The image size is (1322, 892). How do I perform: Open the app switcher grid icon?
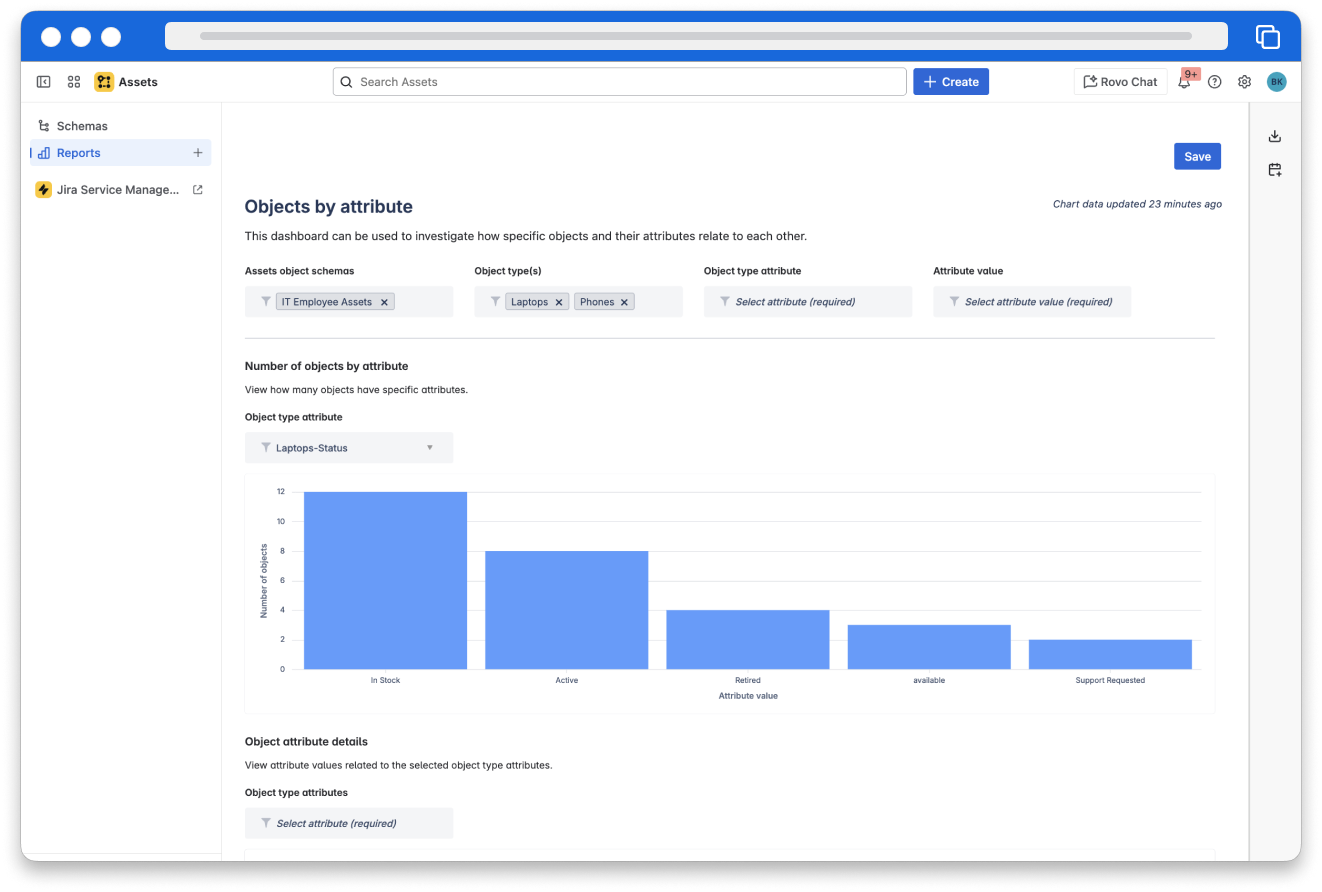tap(74, 82)
